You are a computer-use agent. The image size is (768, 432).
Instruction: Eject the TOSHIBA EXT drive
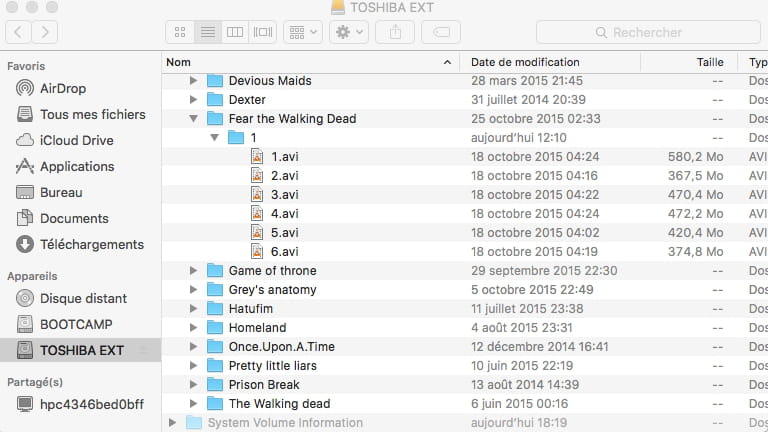tap(144, 350)
